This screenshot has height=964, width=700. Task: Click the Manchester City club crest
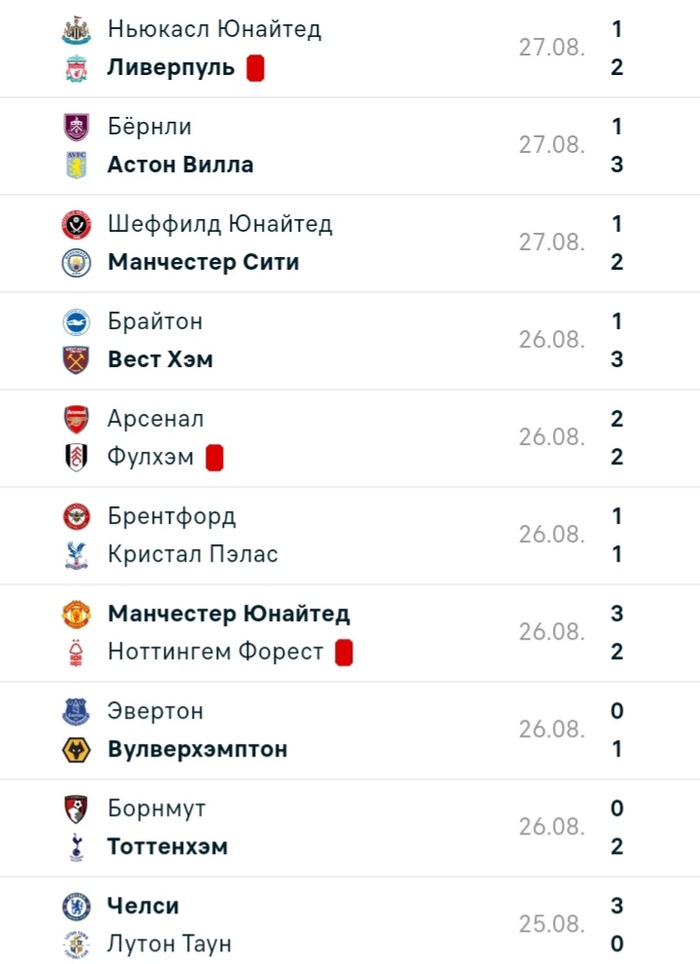coord(76,262)
